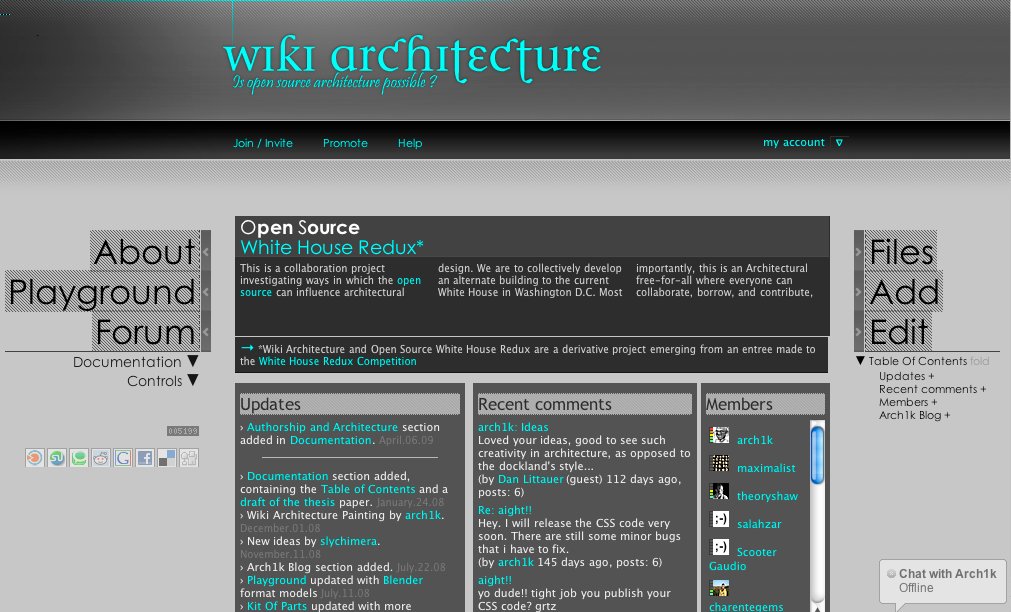Viewport: 1011px width, 612px height.
Task: Click the Google bookmark icon
Action: pyautogui.click(x=123, y=458)
